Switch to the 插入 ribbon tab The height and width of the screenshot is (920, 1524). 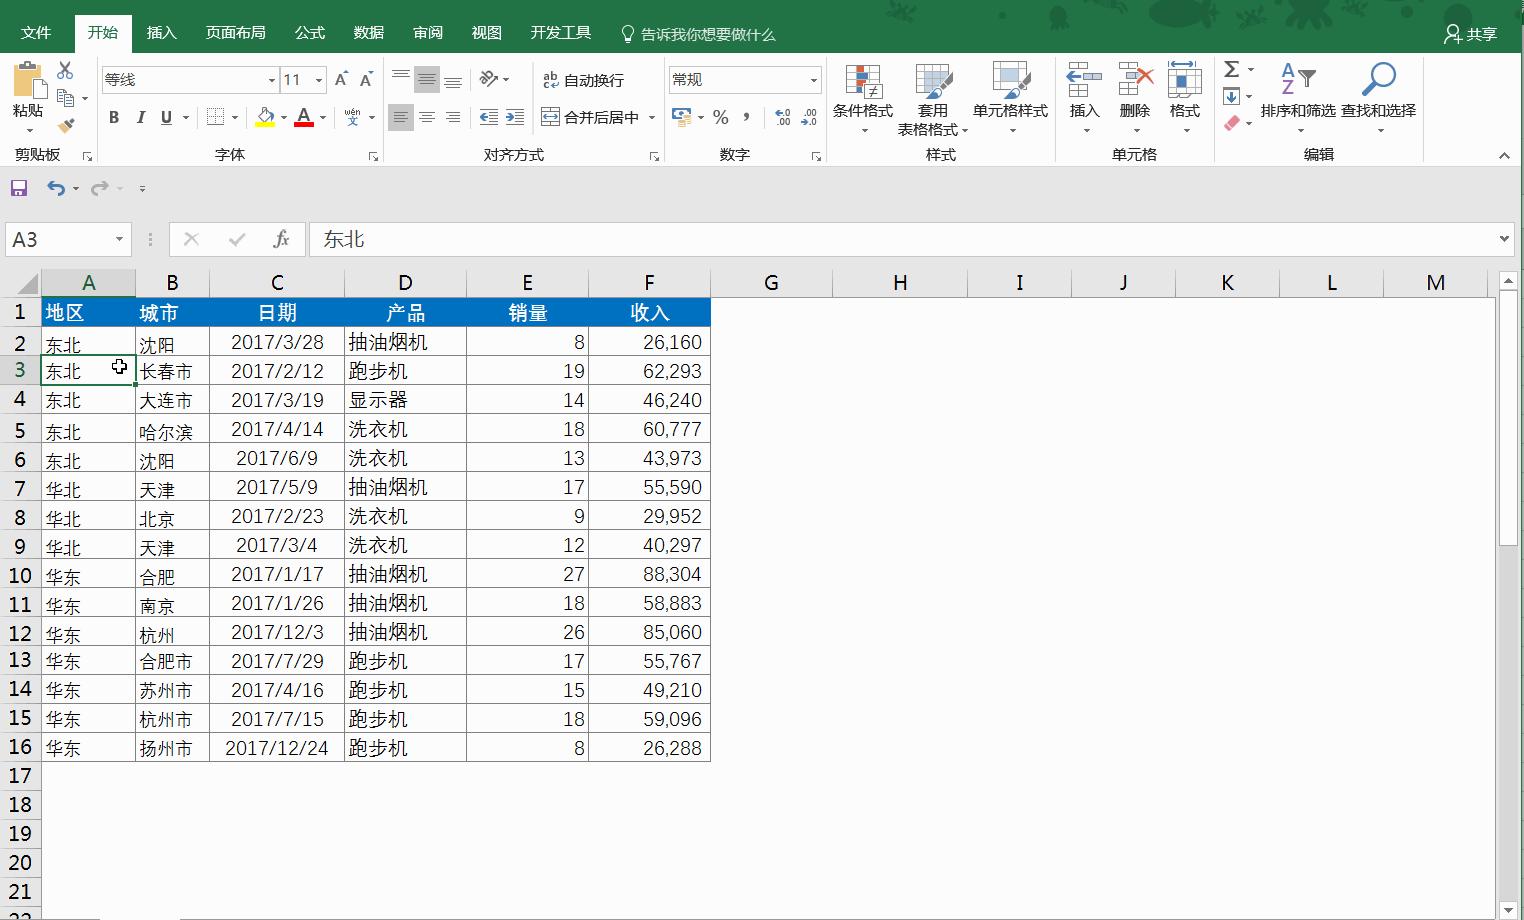click(x=161, y=32)
